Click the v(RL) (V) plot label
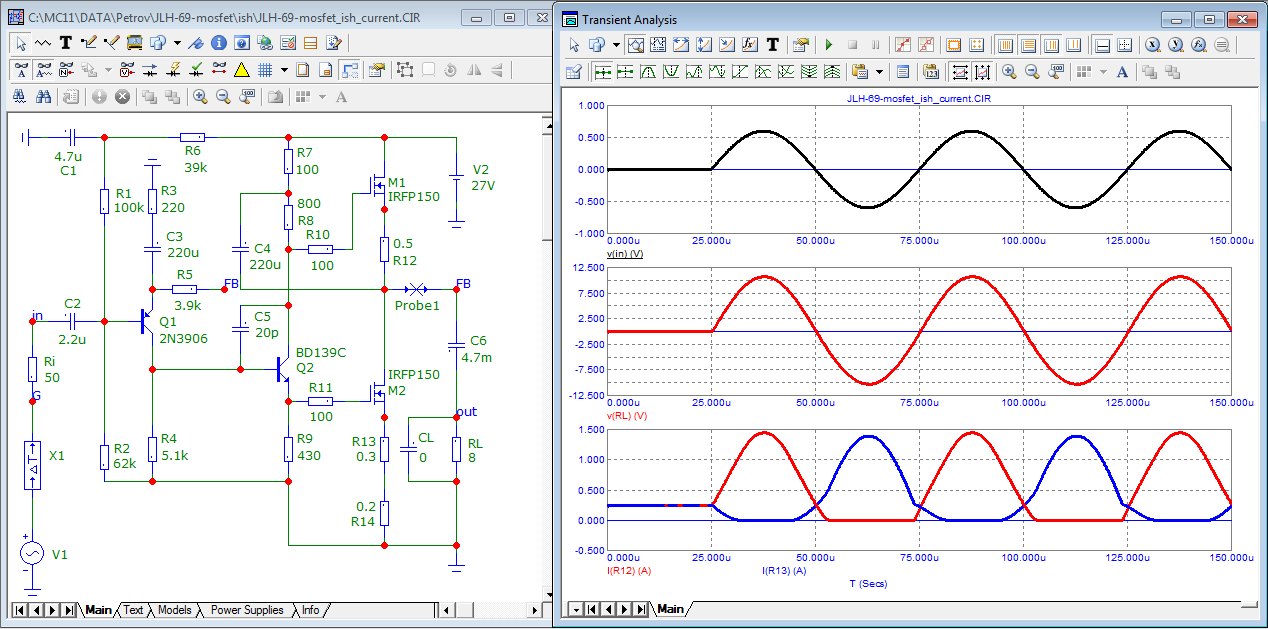This screenshot has width=1268, height=629. (x=627, y=415)
